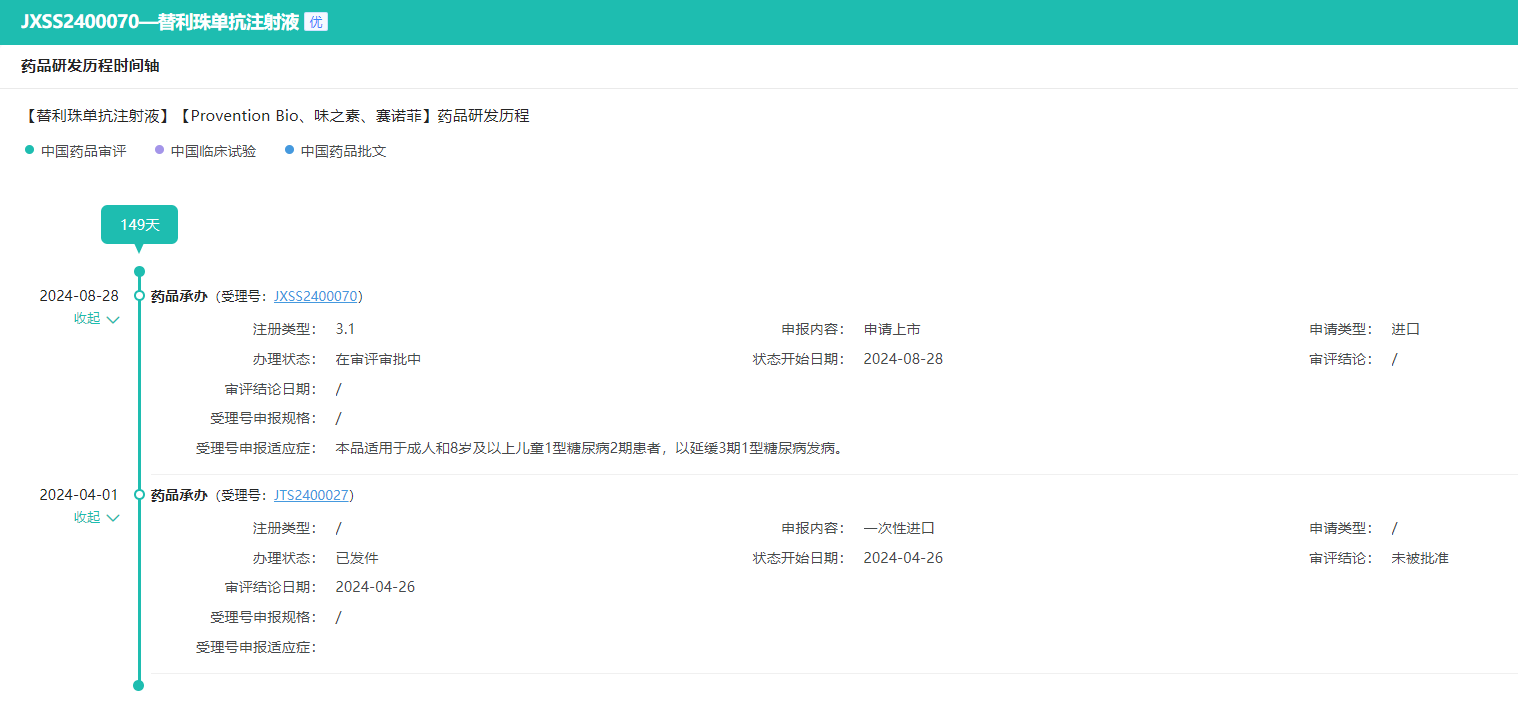Toggle the 中国临床试验 legend item
Image resolution: width=1518 pixels, height=707 pixels.
tap(206, 151)
